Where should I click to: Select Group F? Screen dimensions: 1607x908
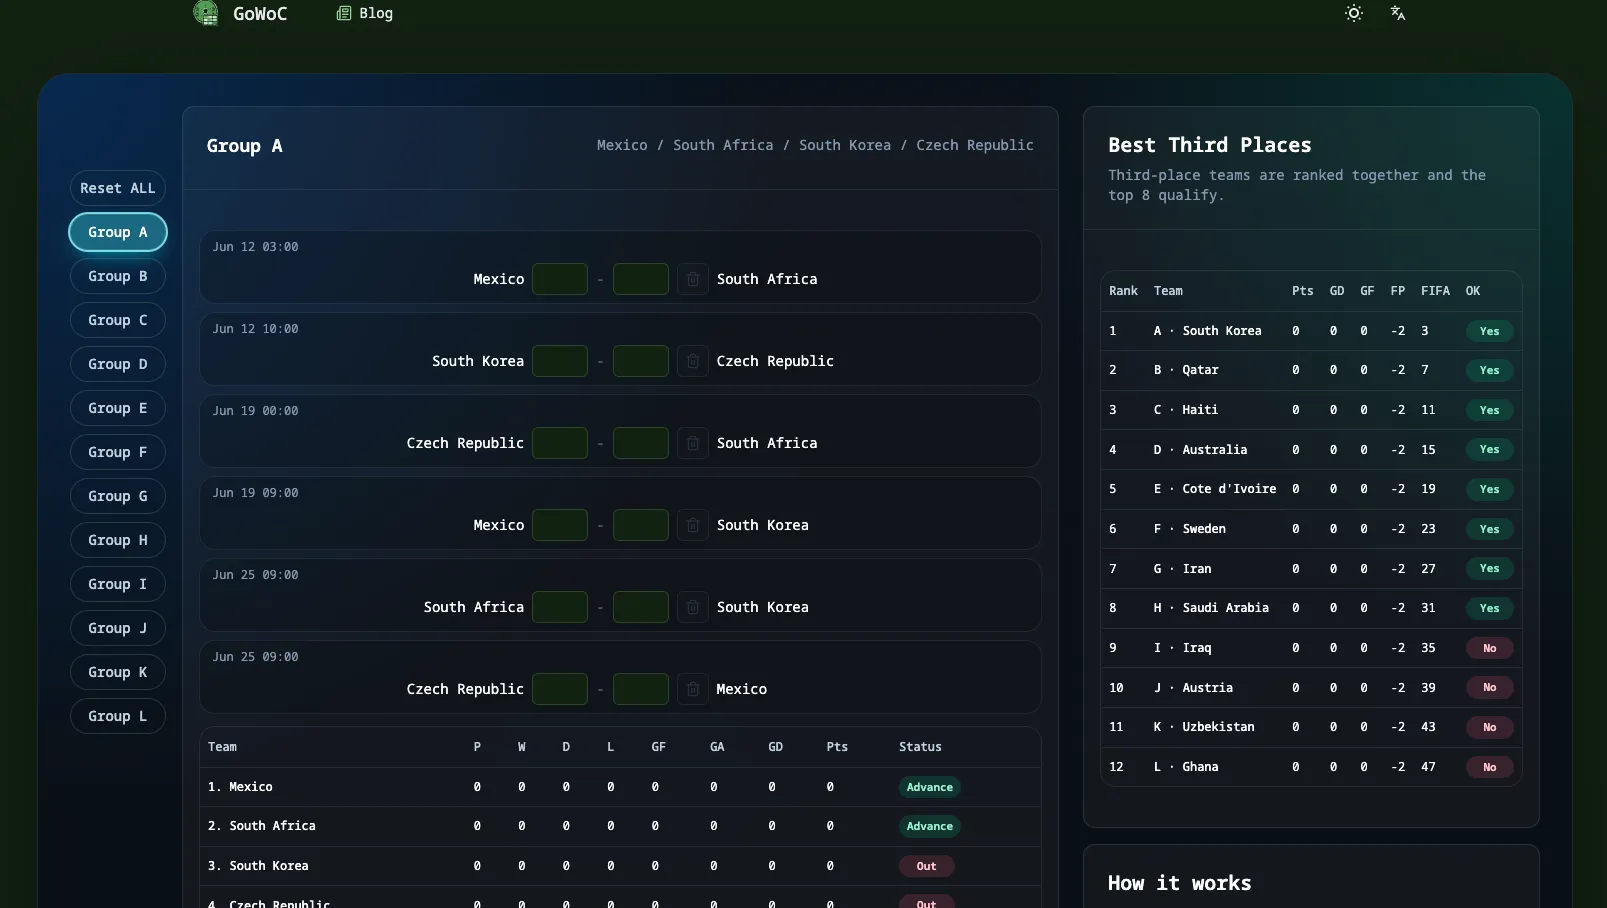coord(118,452)
